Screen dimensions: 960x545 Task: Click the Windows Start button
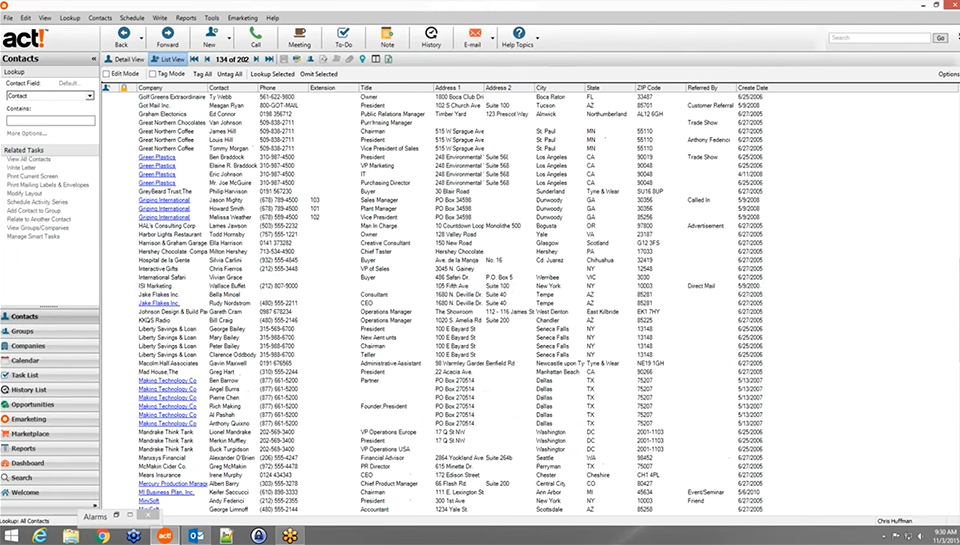tap(11, 536)
